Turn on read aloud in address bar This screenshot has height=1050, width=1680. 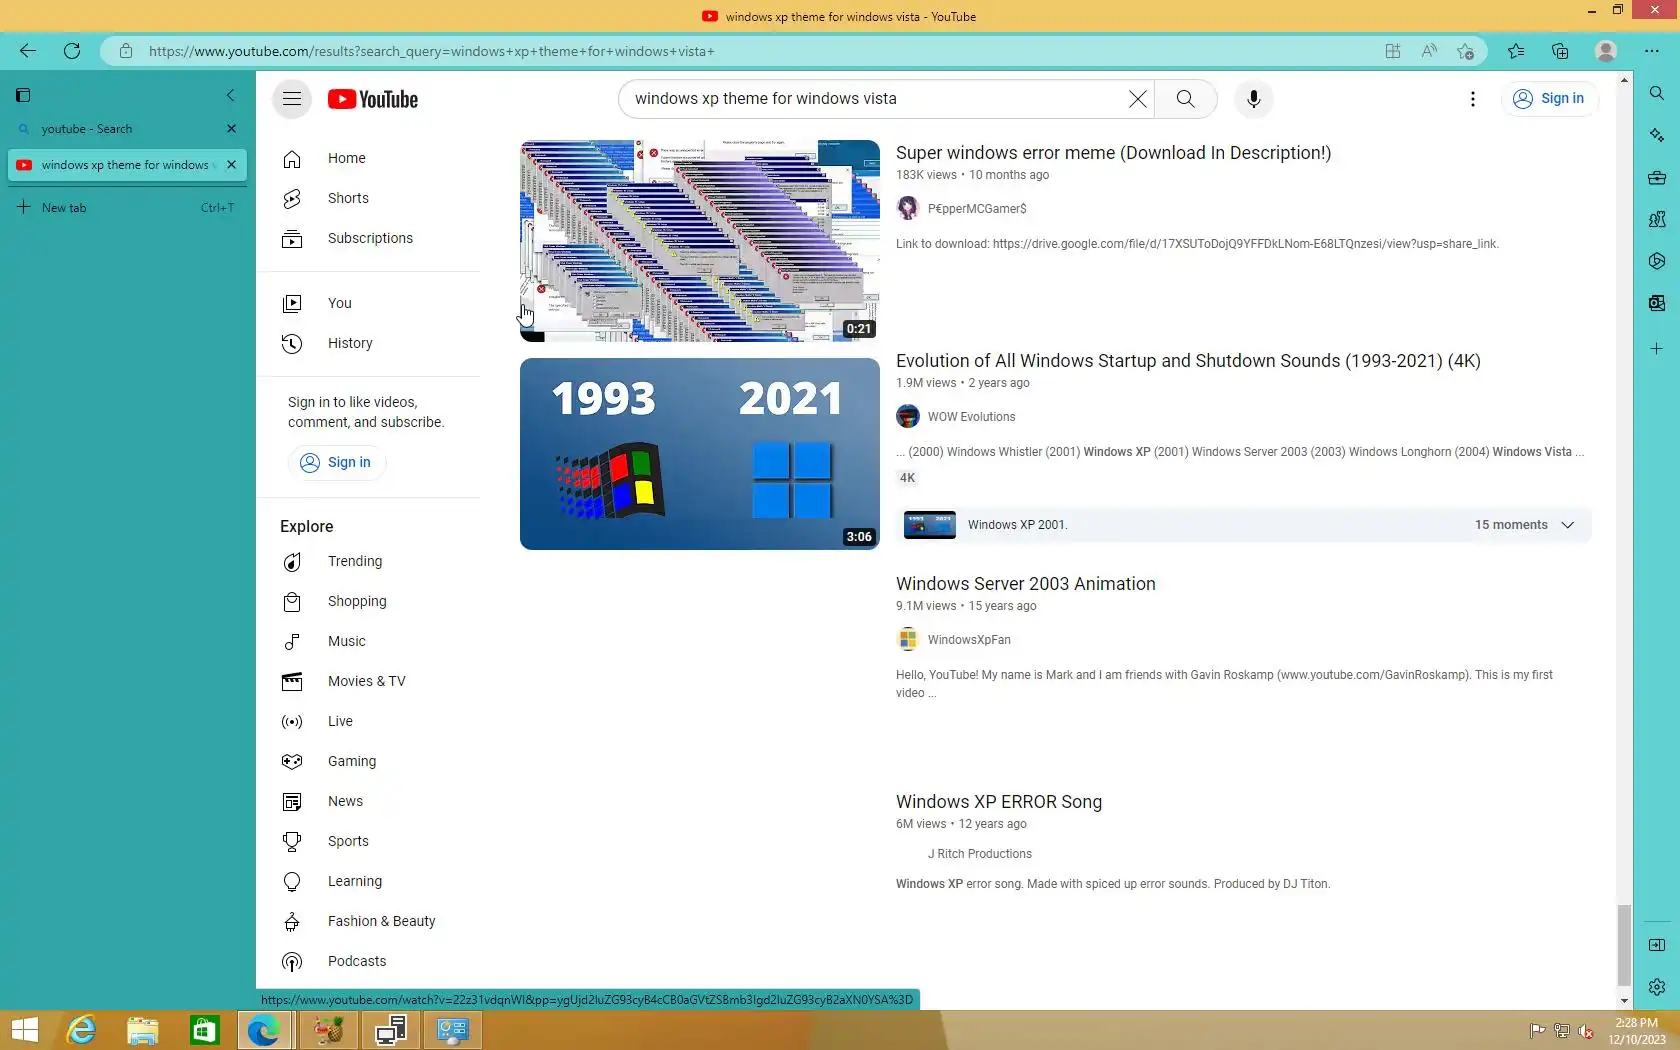tap(1429, 51)
